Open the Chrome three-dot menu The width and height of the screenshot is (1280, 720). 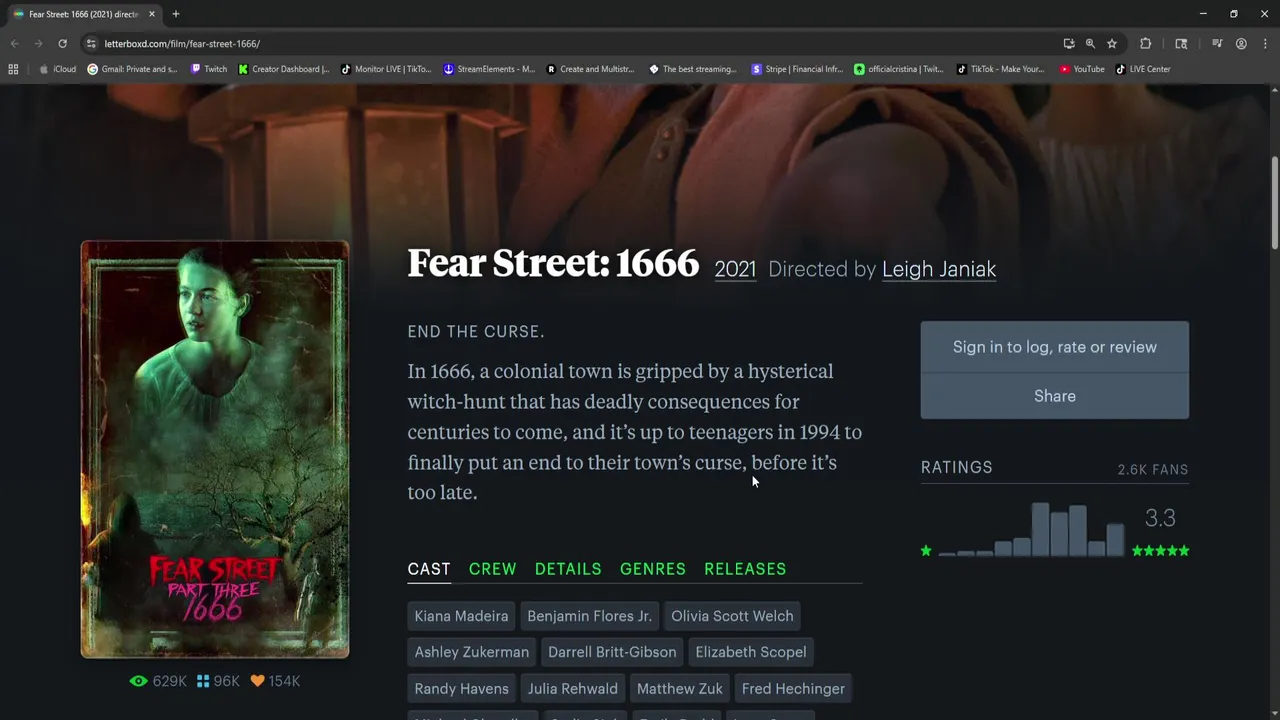pyautogui.click(x=1265, y=44)
